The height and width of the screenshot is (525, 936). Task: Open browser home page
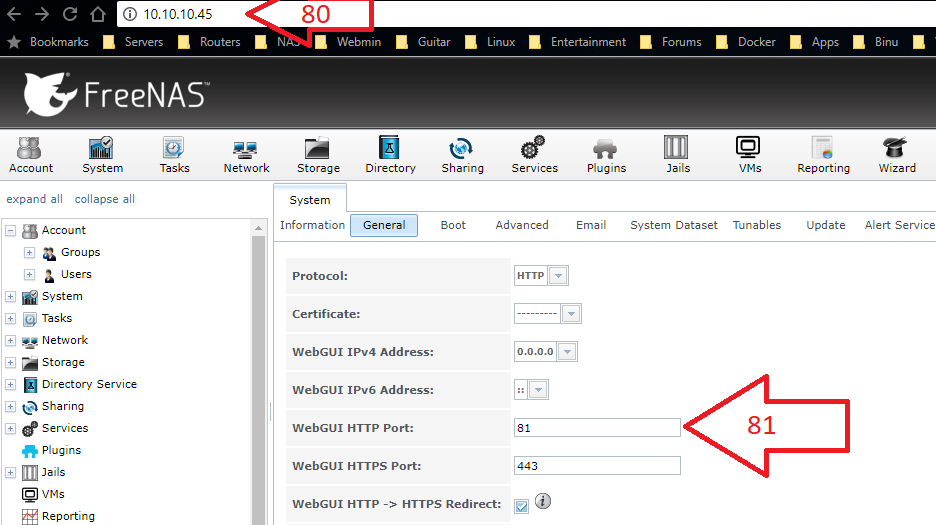click(98, 14)
